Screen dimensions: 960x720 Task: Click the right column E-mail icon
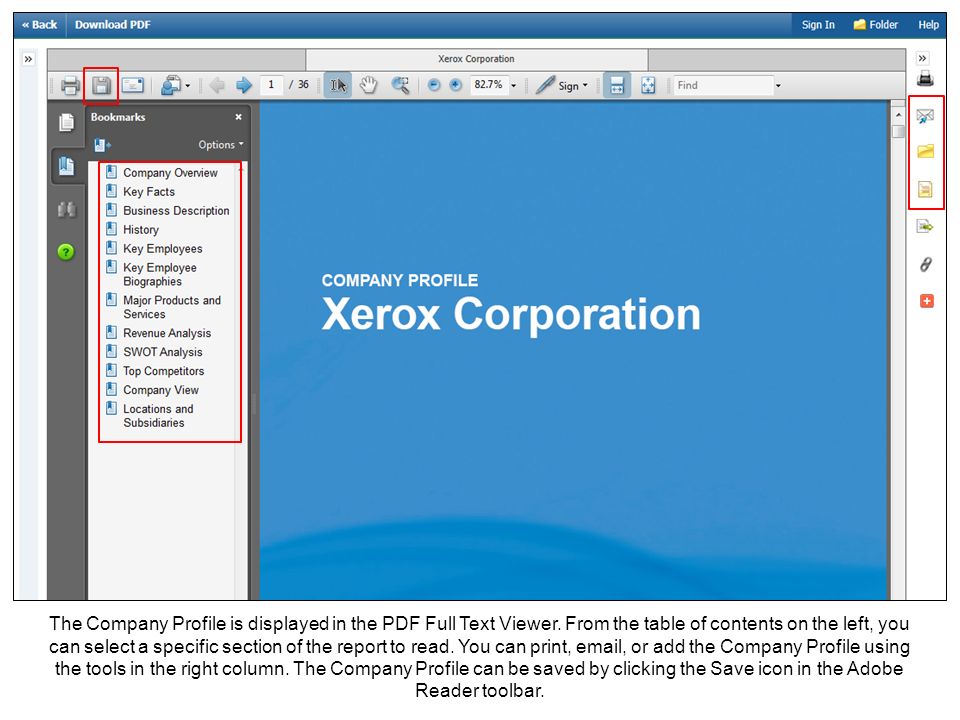click(925, 116)
